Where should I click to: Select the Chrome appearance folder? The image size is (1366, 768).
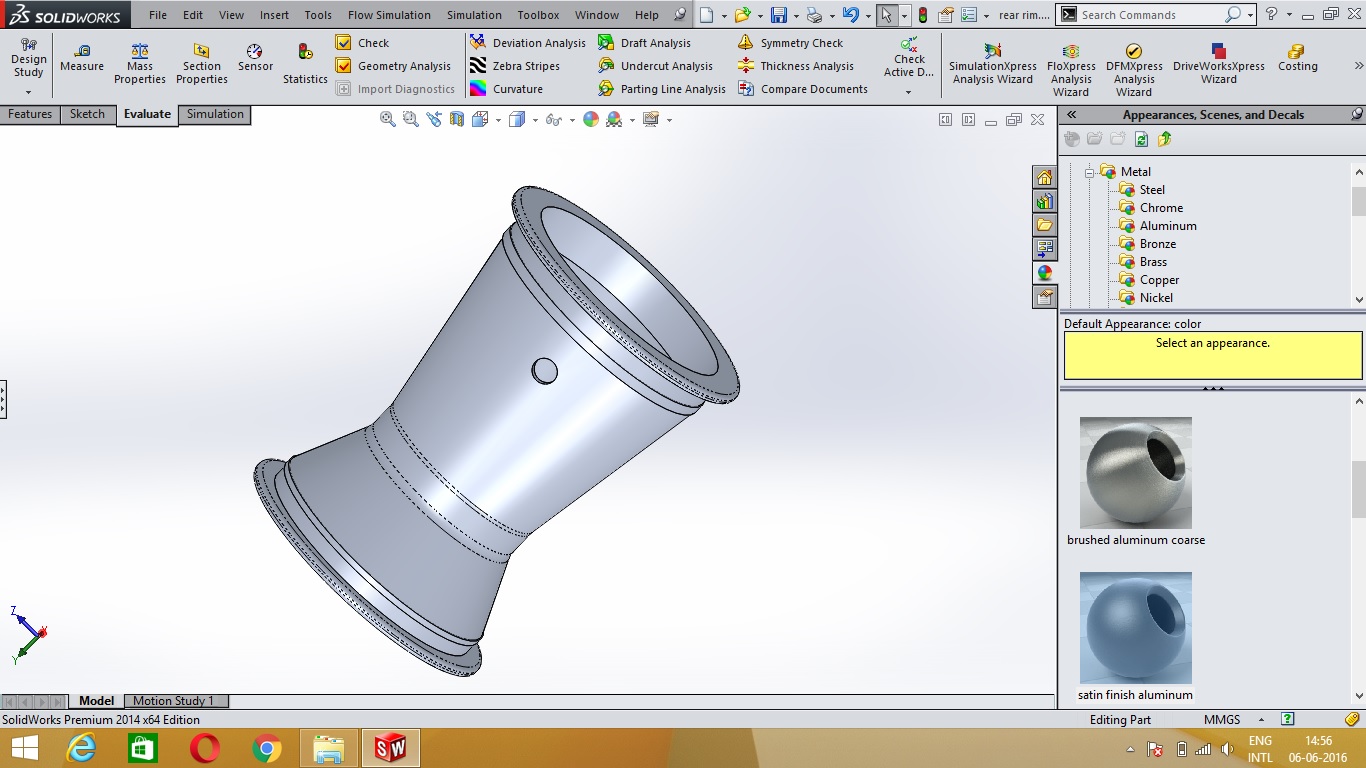(1160, 208)
